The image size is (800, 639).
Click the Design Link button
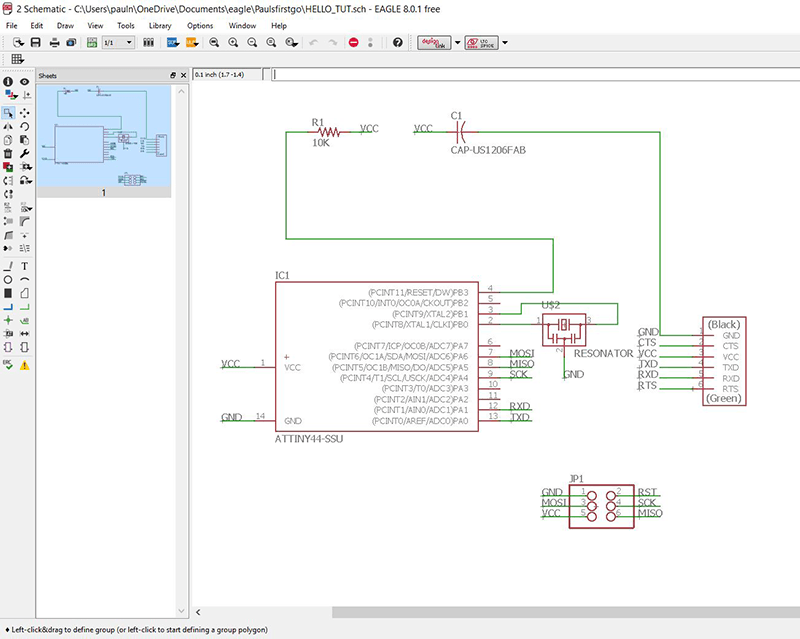click(x=435, y=42)
